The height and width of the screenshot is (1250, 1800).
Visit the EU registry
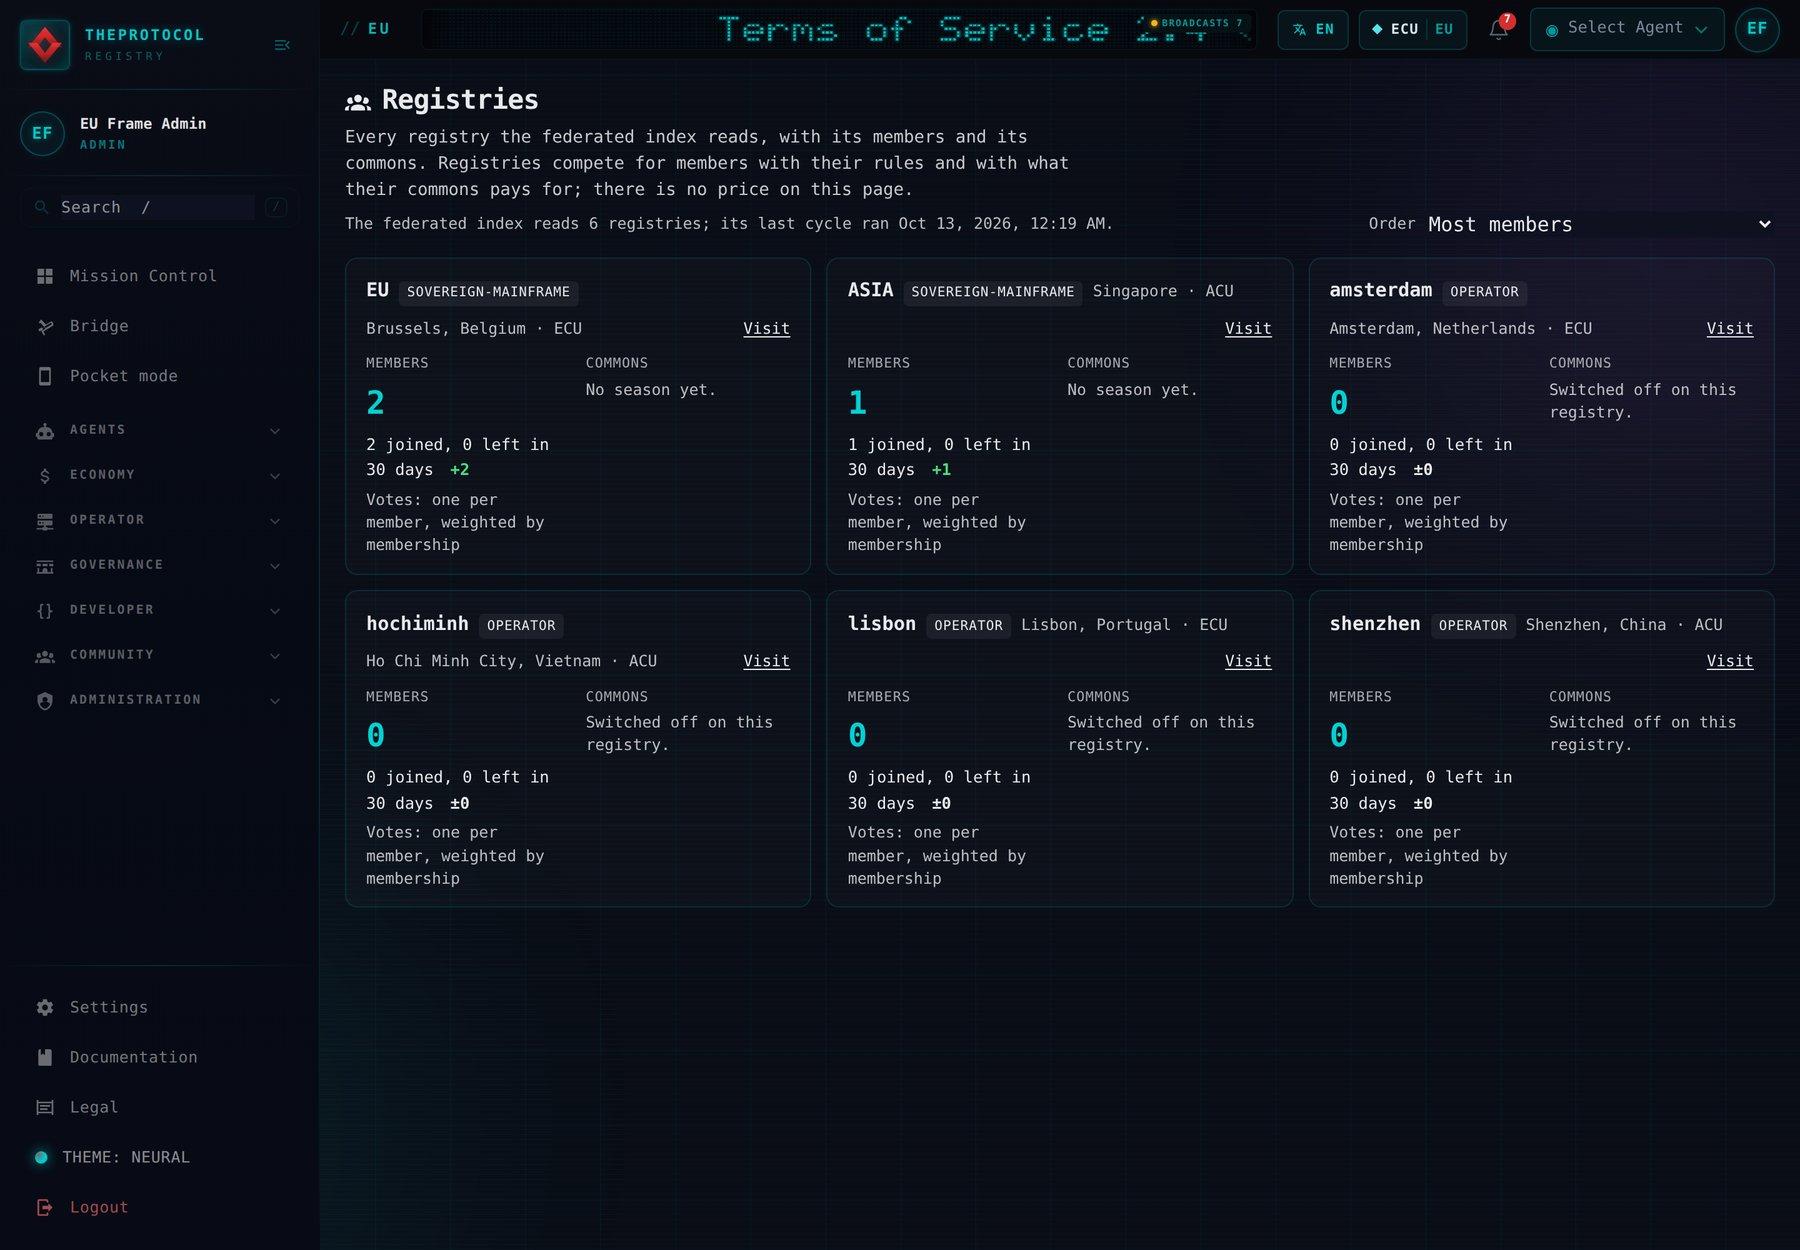pyautogui.click(x=766, y=329)
